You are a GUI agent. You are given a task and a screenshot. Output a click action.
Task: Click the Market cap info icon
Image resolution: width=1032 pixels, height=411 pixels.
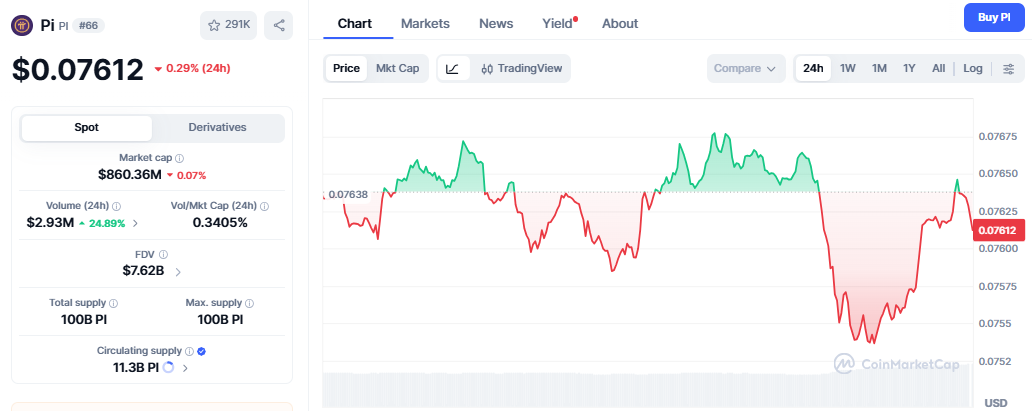180,158
